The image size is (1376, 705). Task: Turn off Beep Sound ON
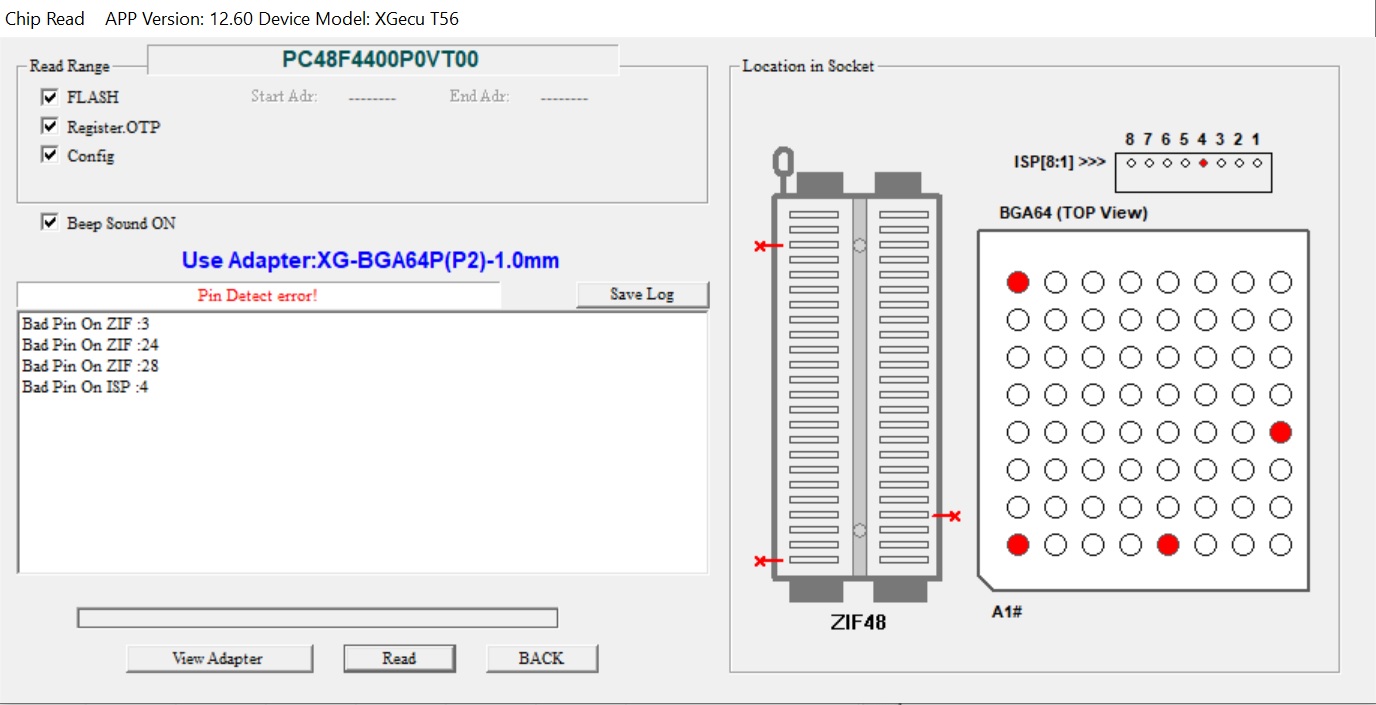click(x=50, y=222)
